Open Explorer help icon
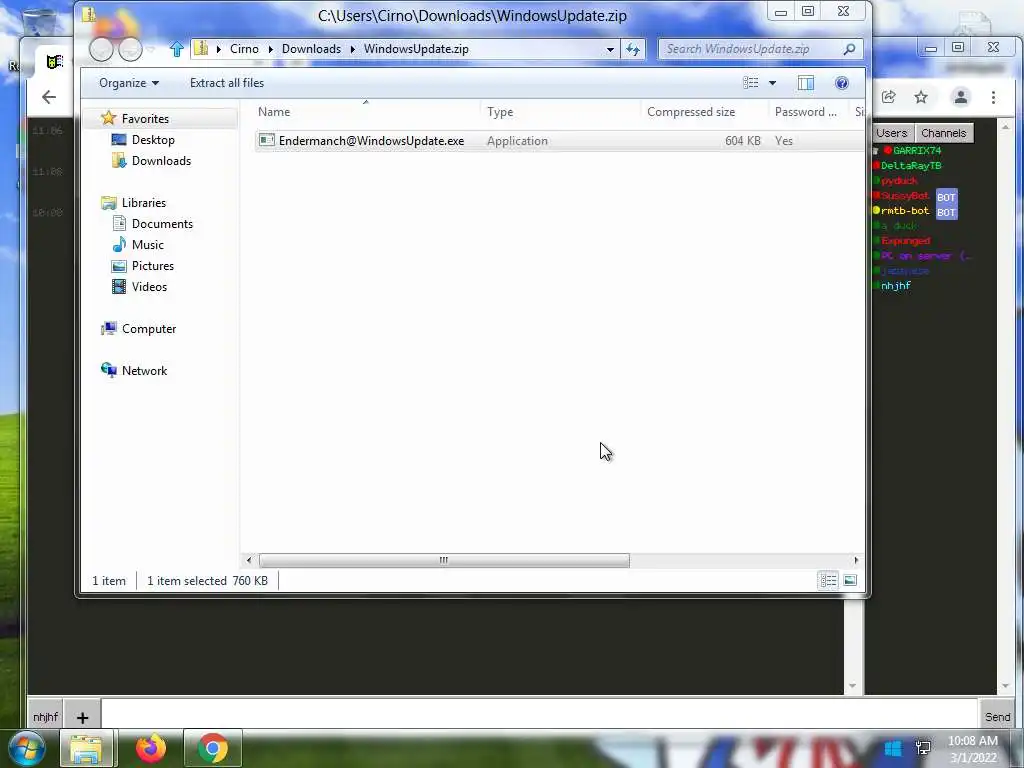The image size is (1024, 768). tap(842, 83)
